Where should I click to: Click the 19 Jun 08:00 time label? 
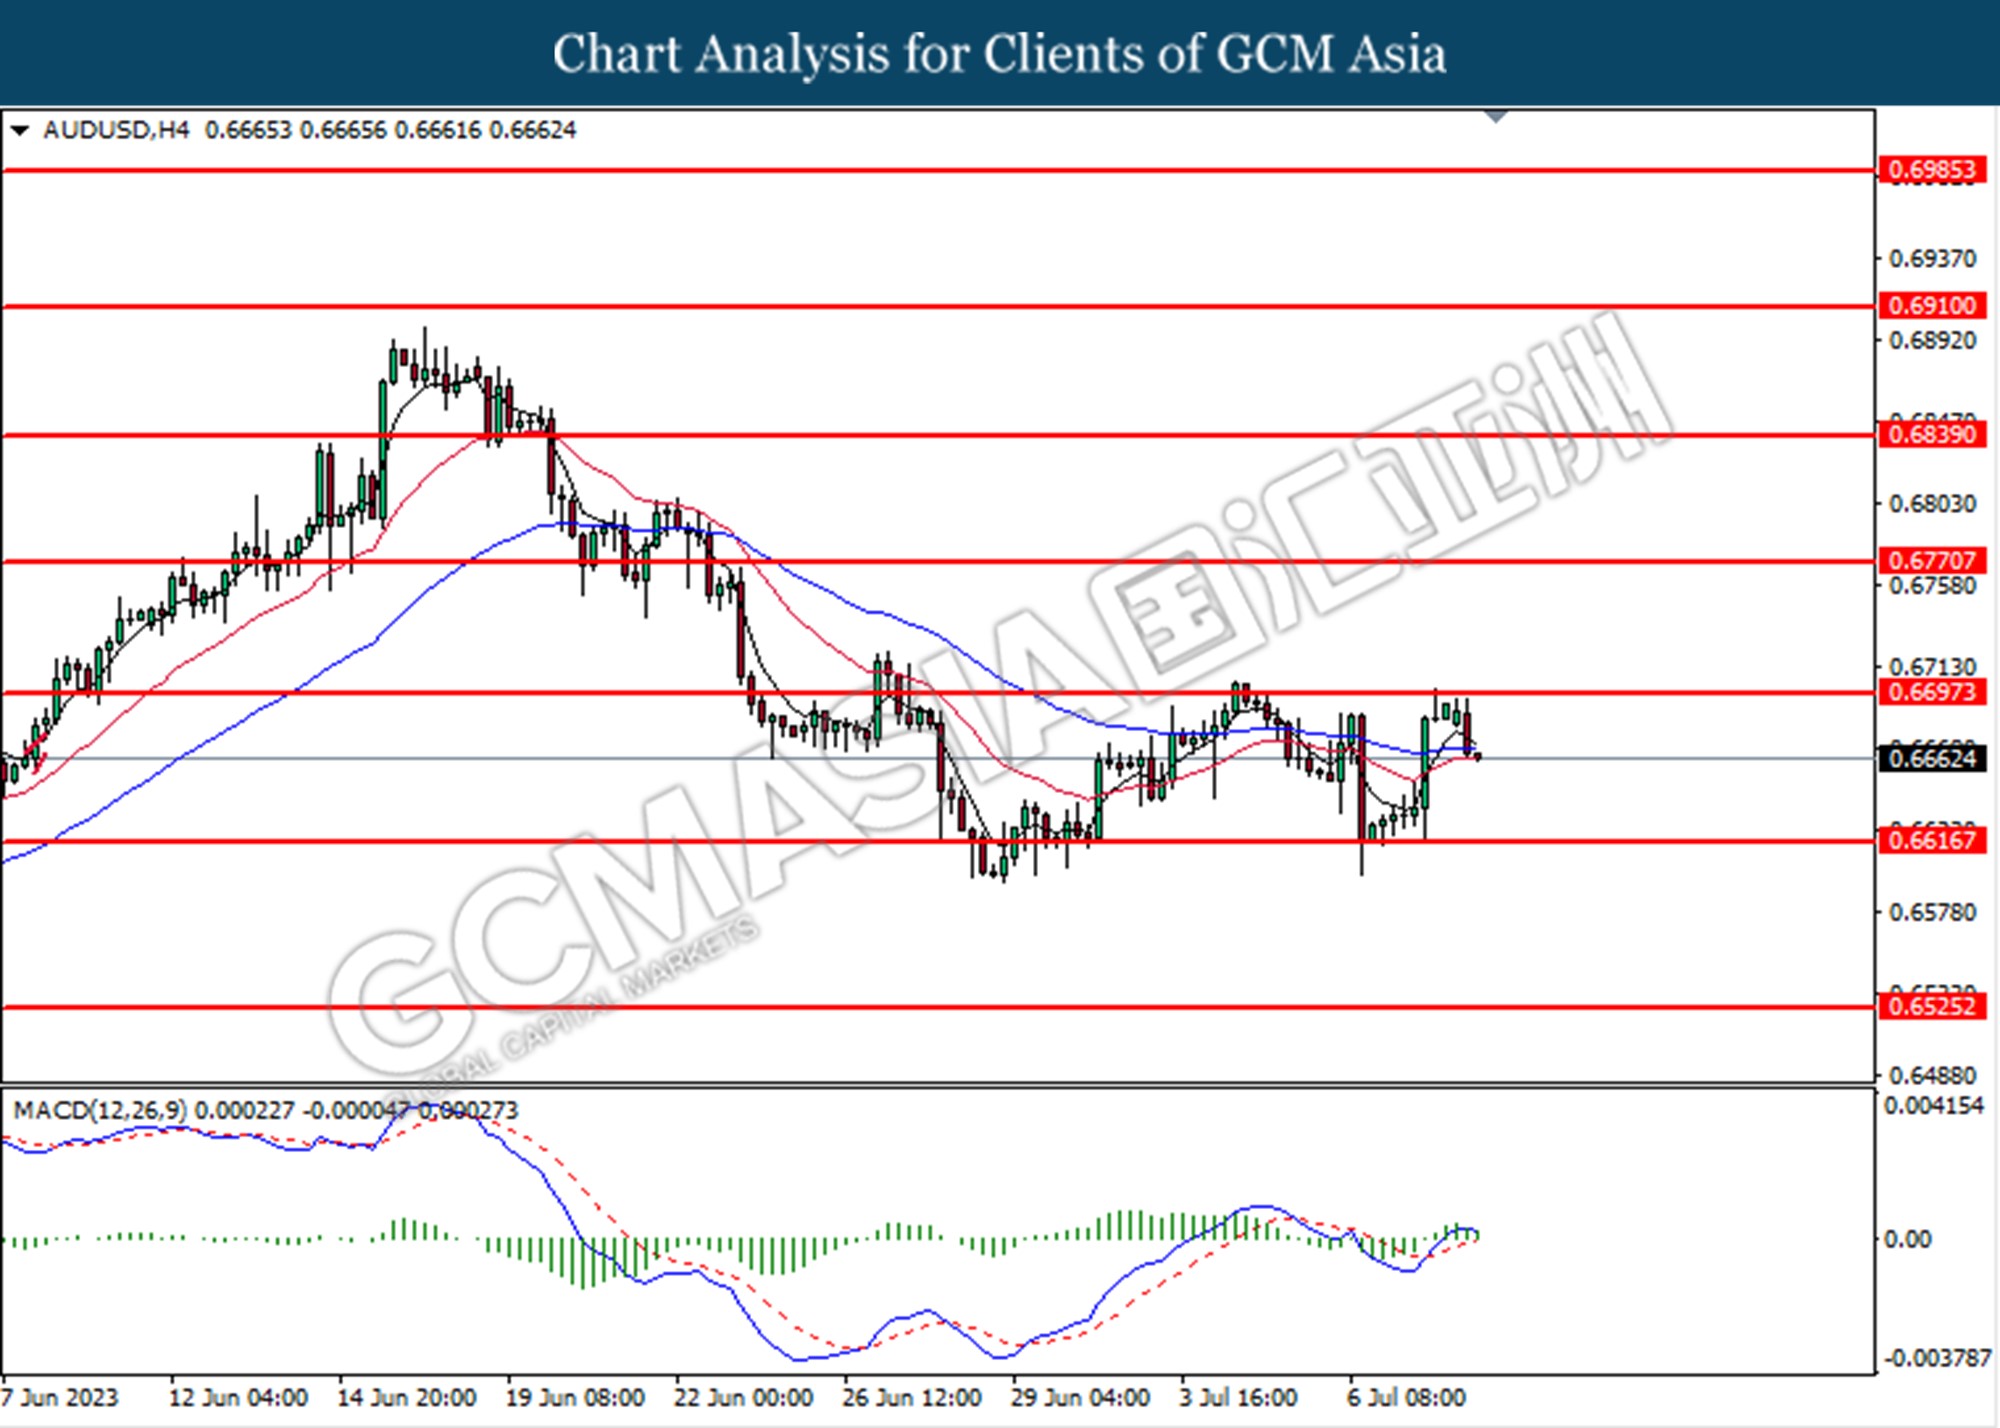(574, 1397)
